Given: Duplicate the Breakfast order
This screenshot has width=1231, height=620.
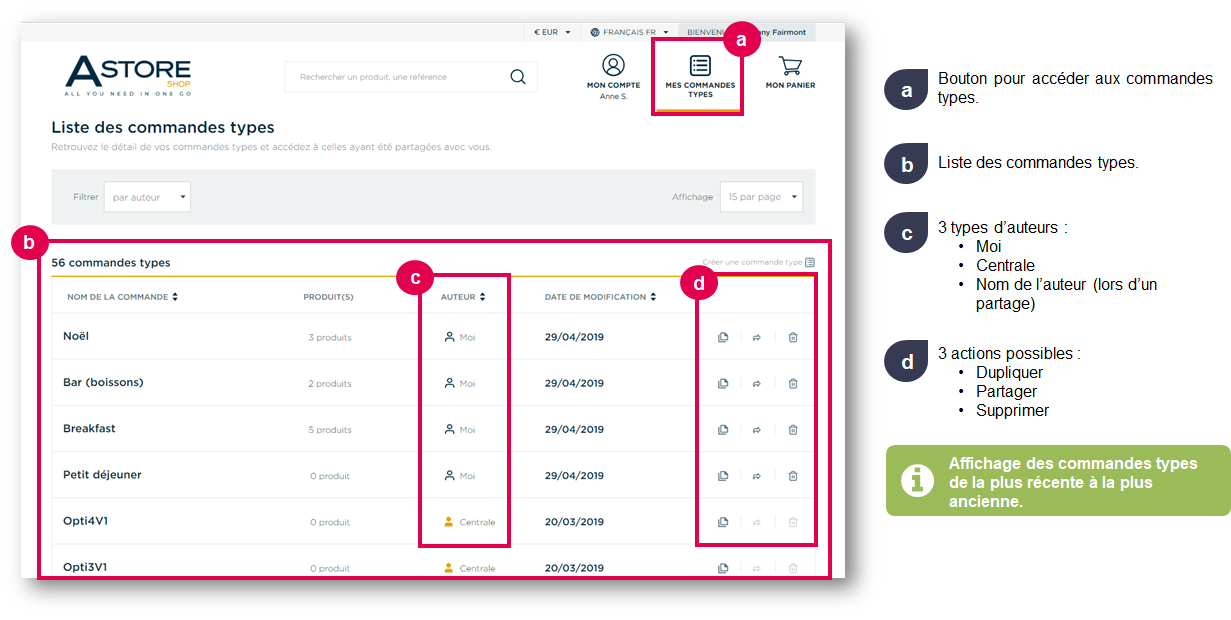Looking at the screenshot, I should coord(723,429).
